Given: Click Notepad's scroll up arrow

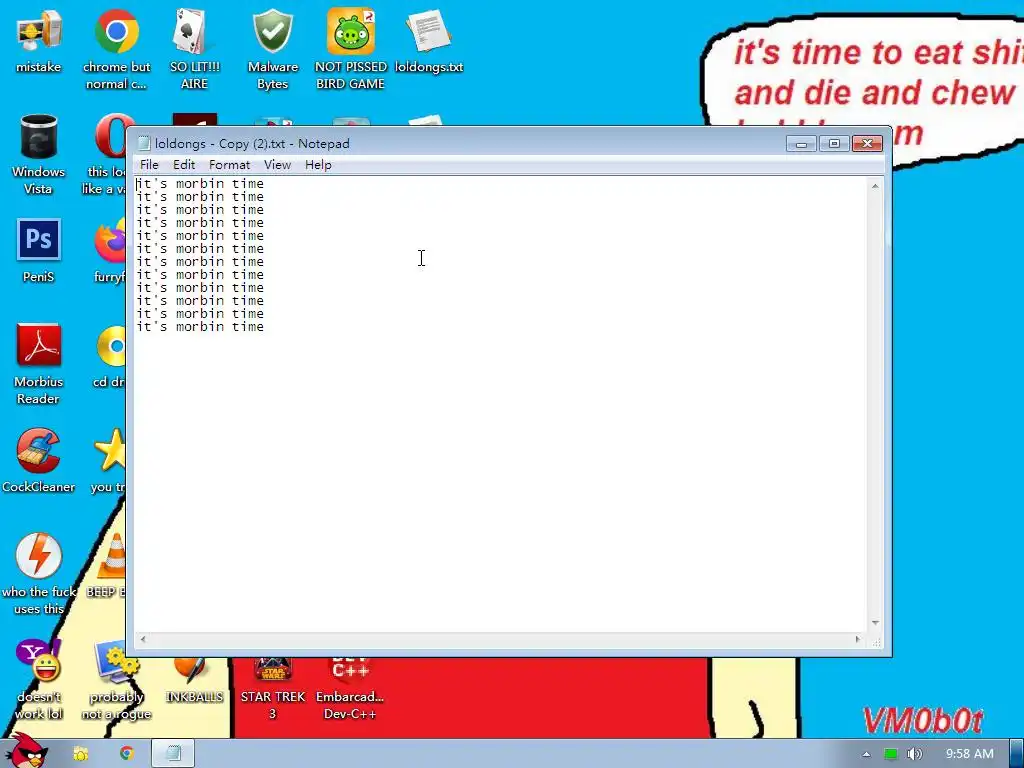Looking at the screenshot, I should click(875, 186).
